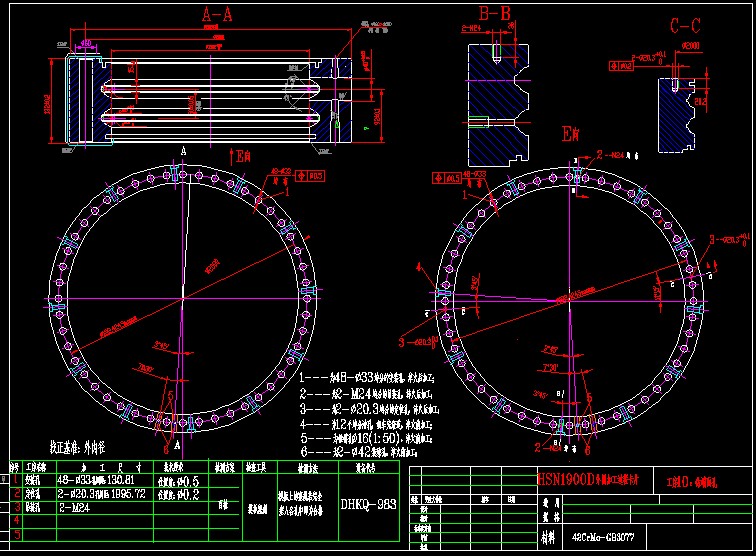Click the ø0.5 cell in table row 1
This screenshot has width=756, height=556.
pyautogui.click(x=181, y=481)
